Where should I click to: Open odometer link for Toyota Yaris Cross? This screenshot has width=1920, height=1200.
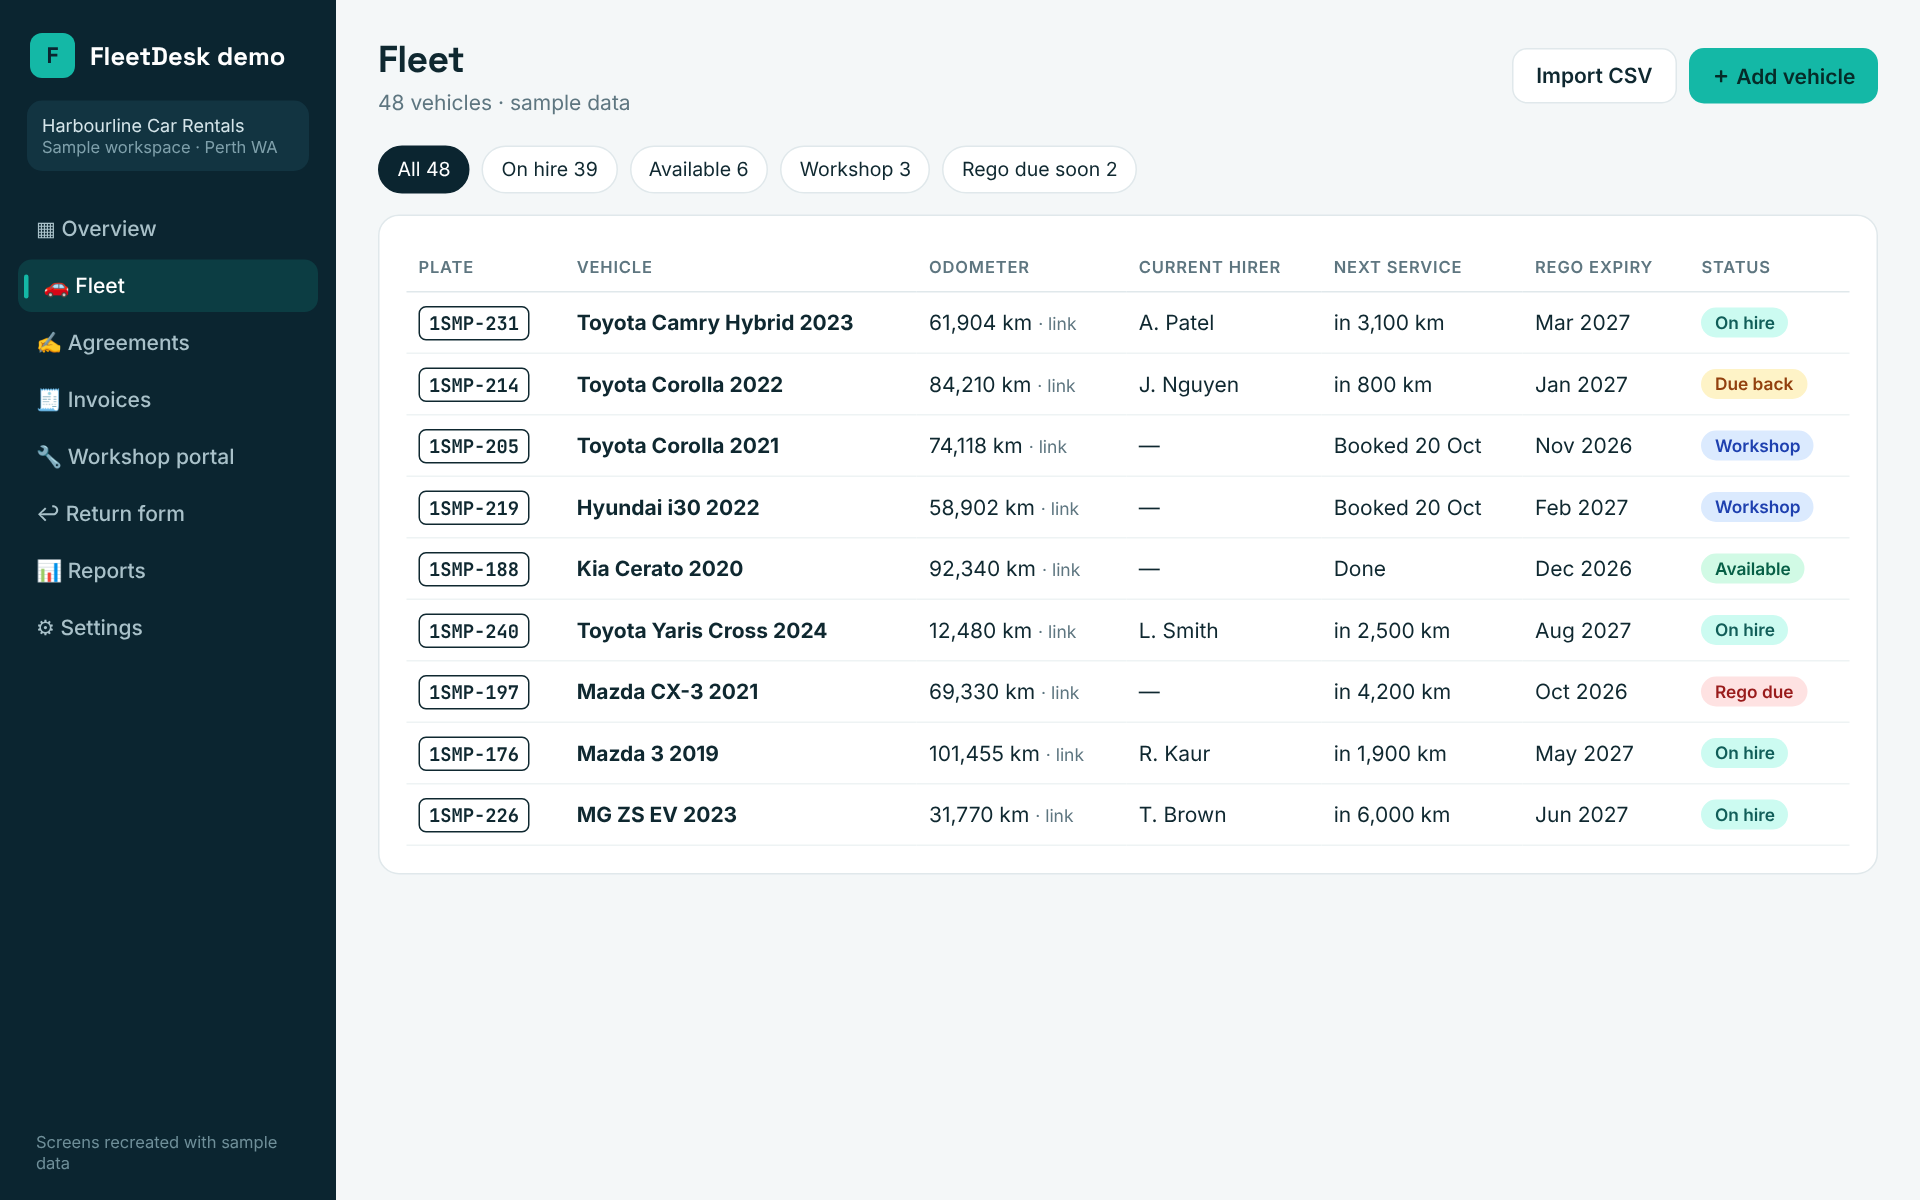coord(1062,632)
